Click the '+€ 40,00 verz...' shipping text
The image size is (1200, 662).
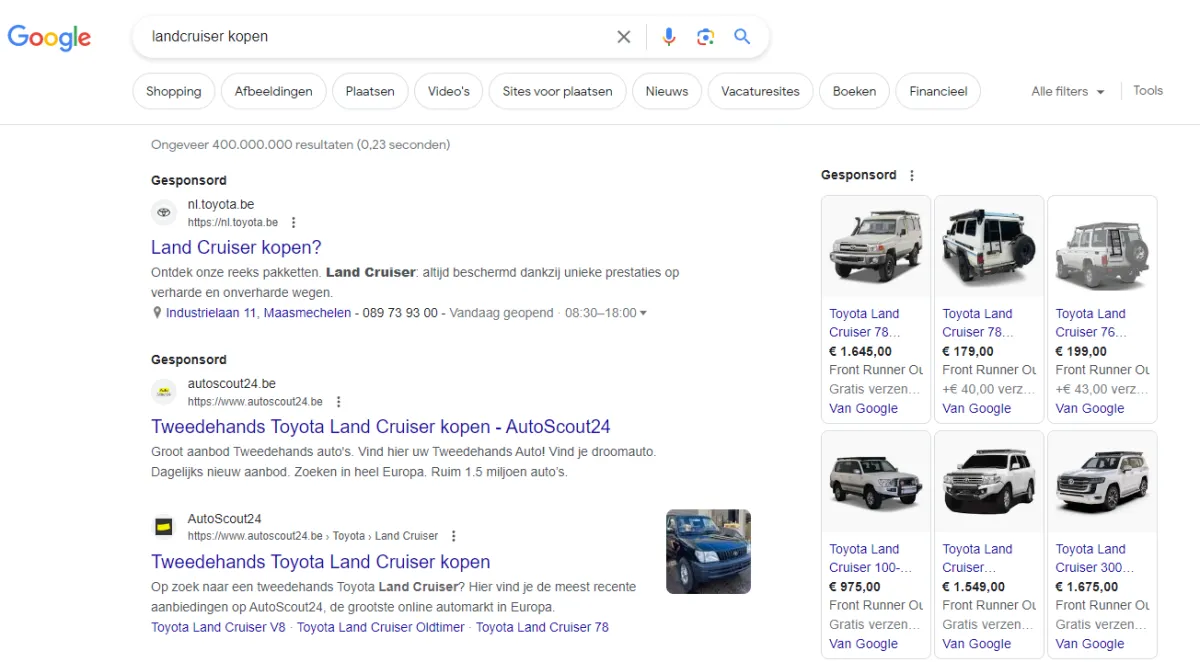pos(989,389)
